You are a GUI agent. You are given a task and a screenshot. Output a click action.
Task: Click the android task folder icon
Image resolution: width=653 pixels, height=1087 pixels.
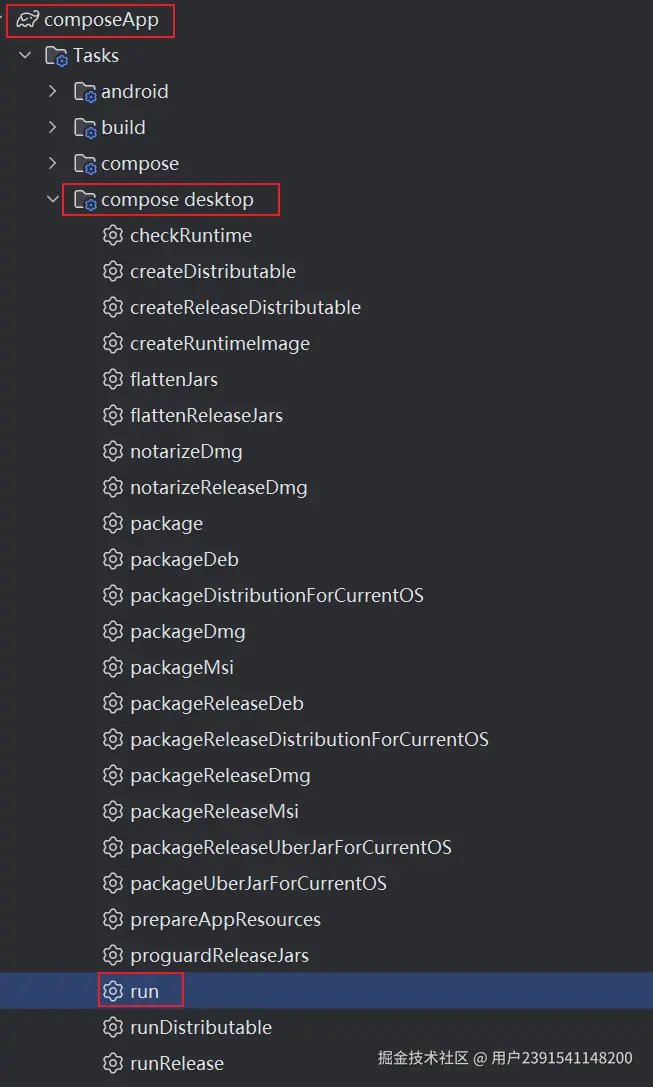click(86, 92)
